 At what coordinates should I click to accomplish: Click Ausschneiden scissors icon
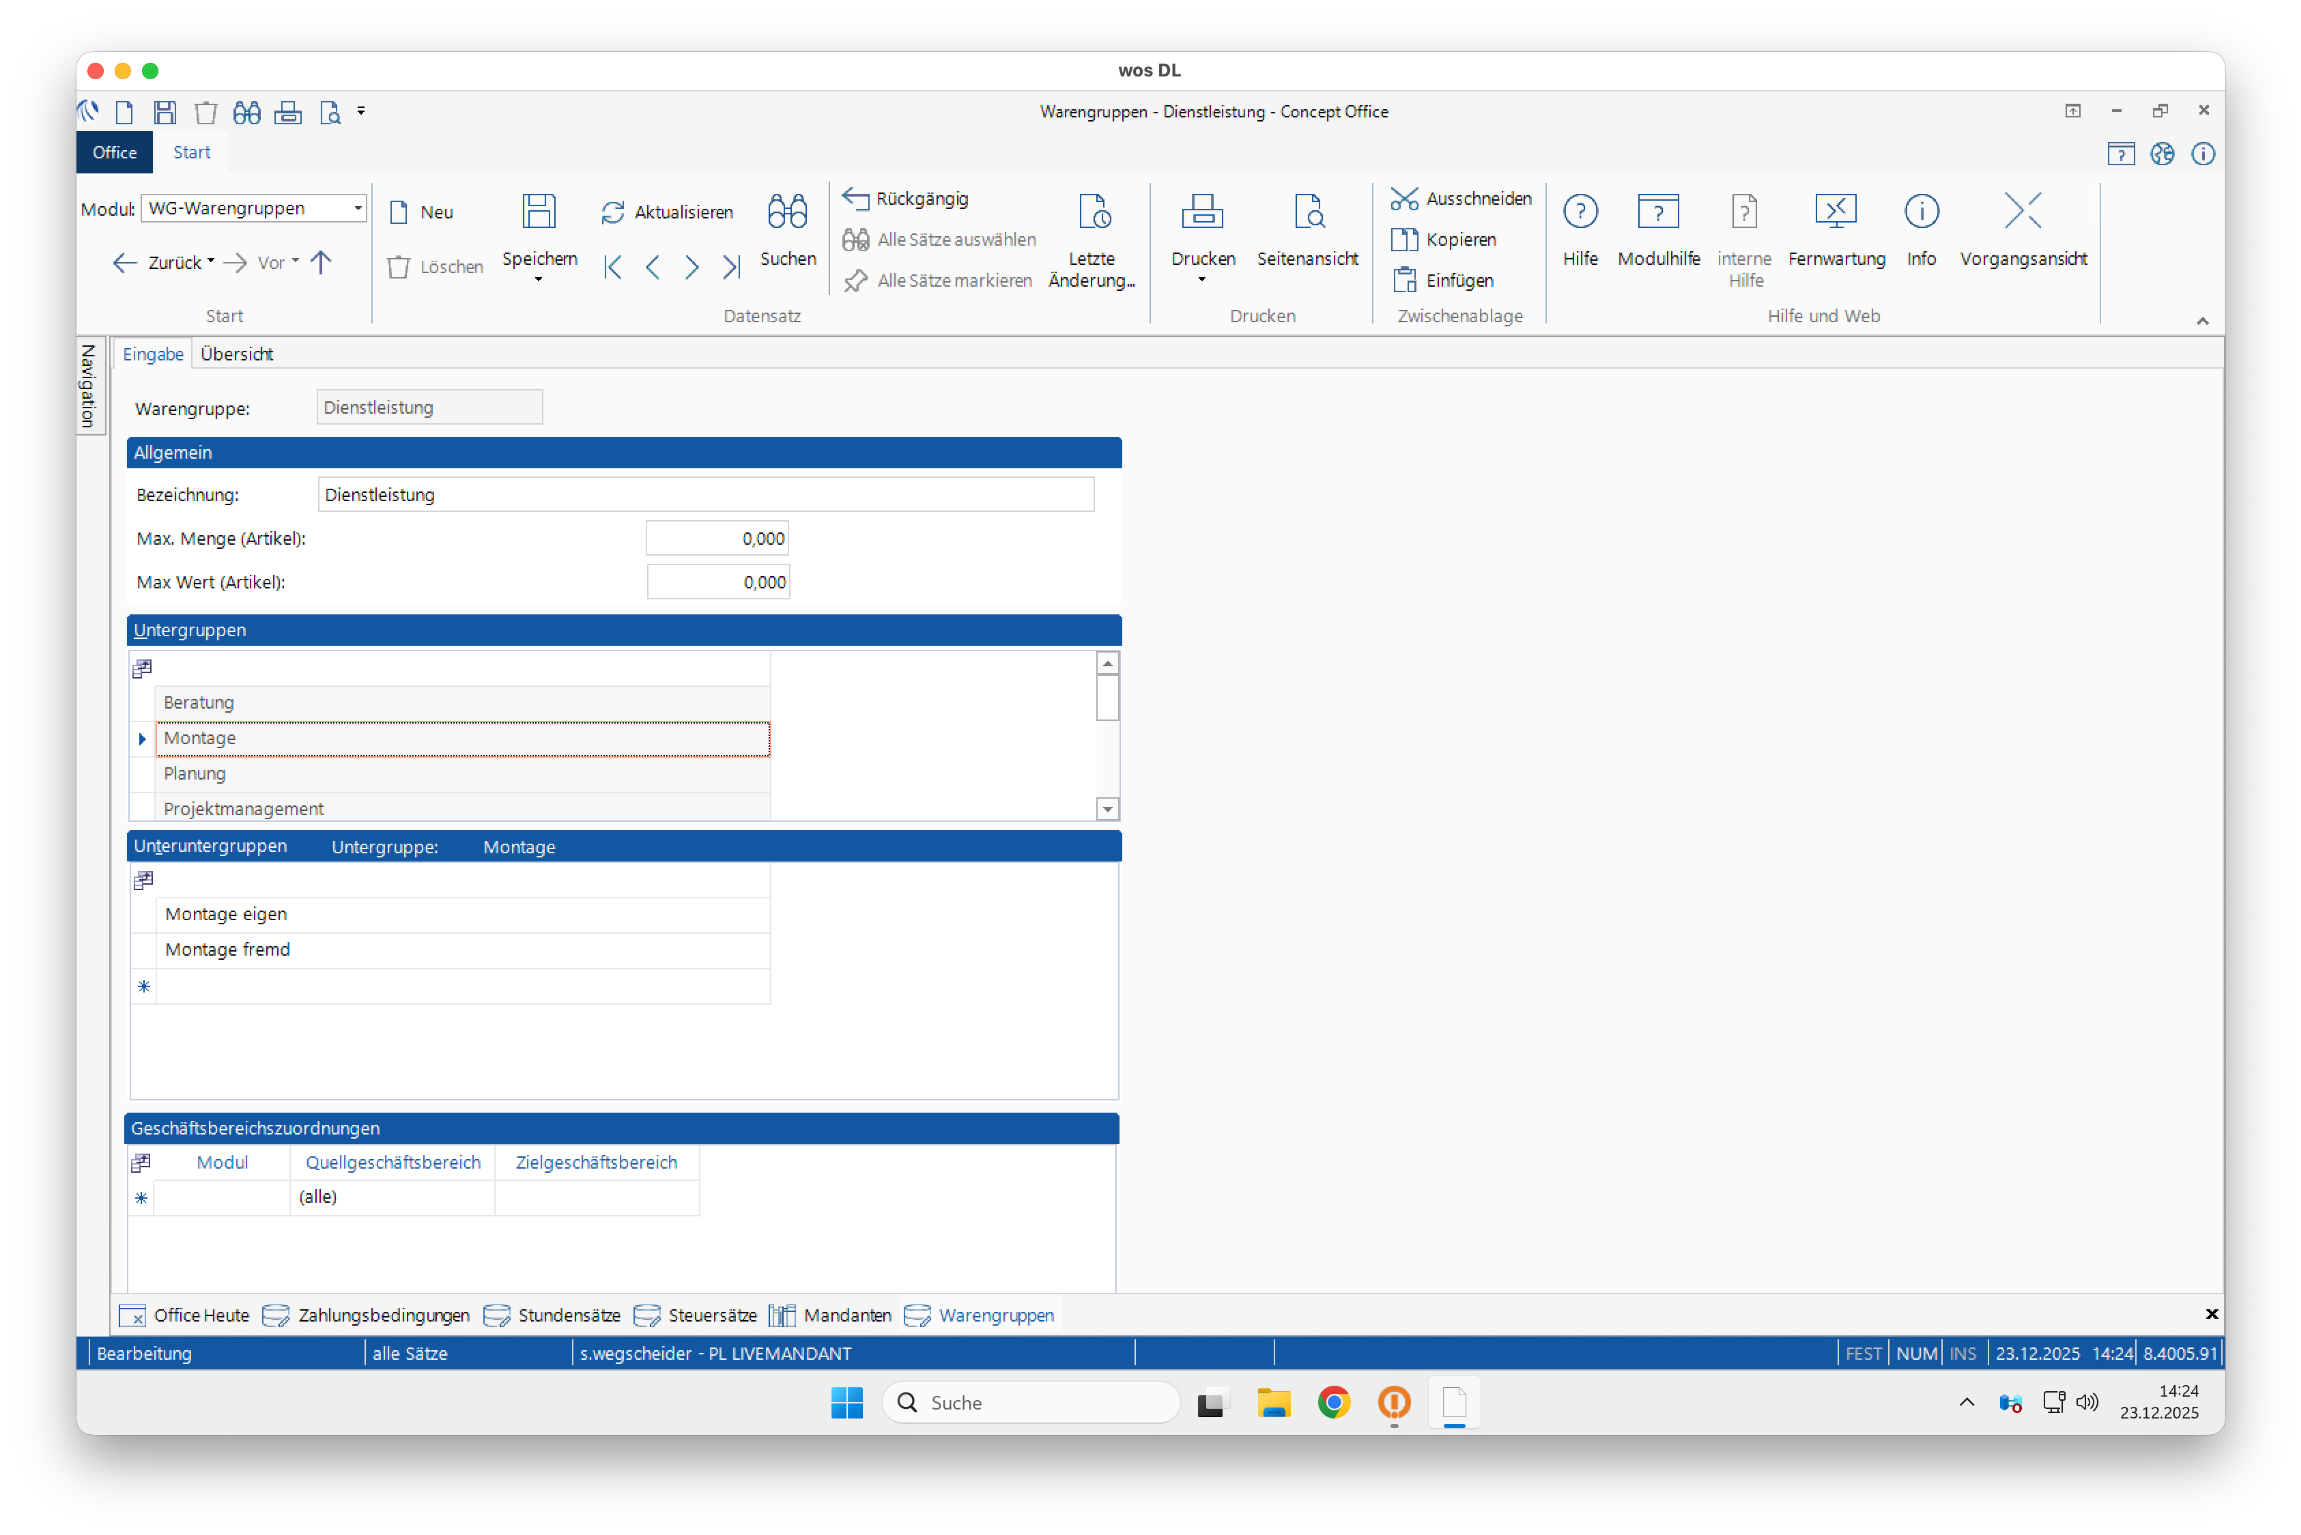(x=1404, y=199)
